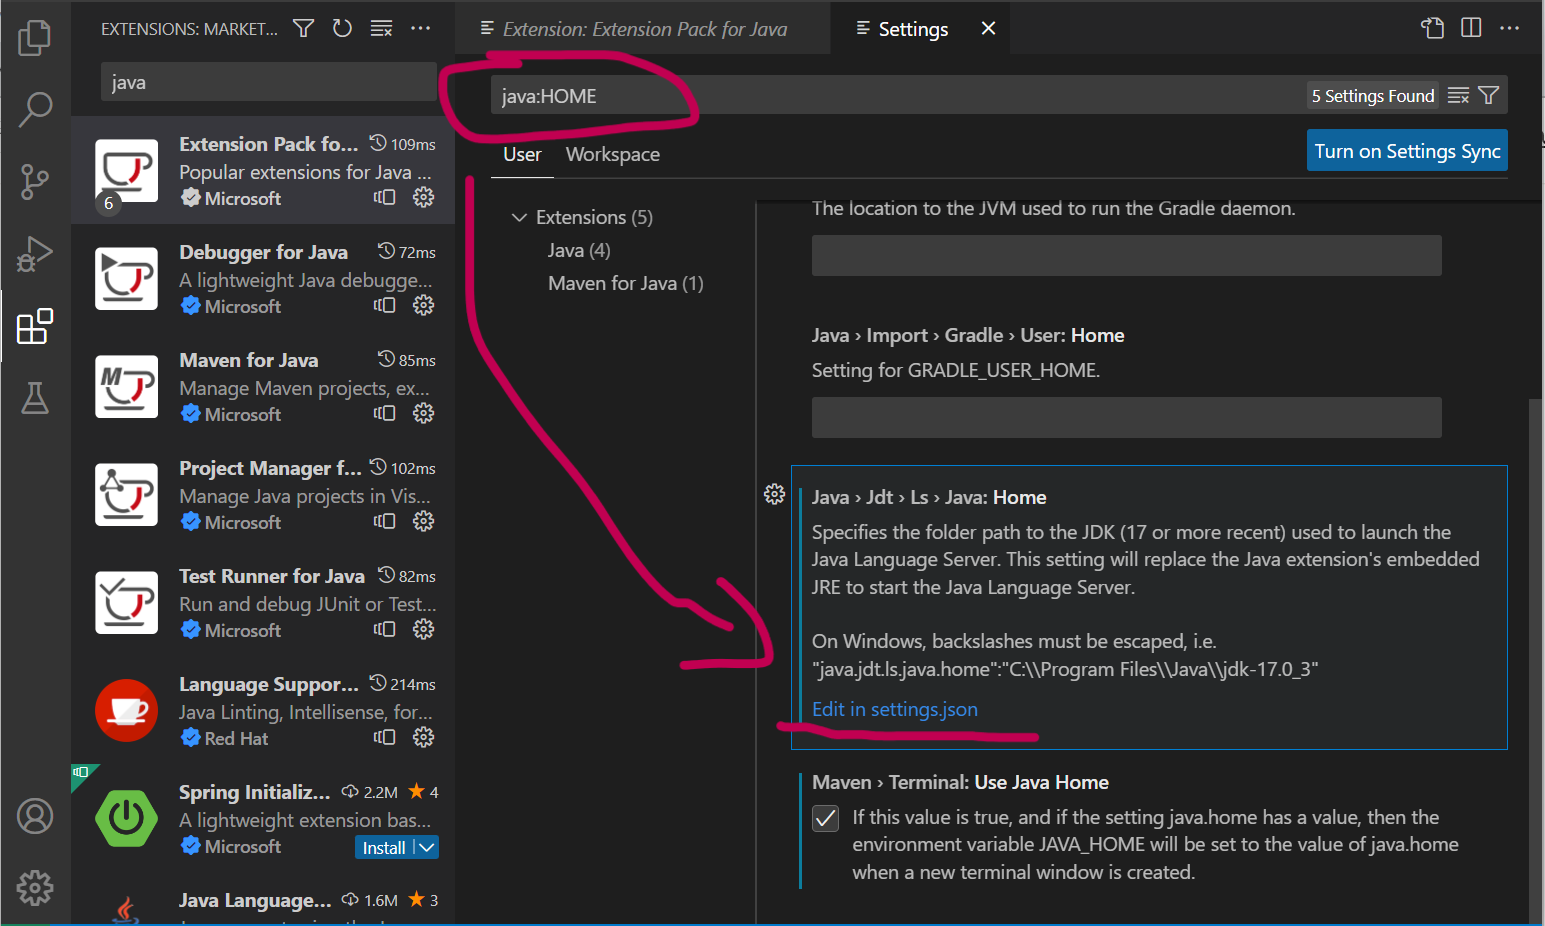1545x926 pixels.
Task: Select the Extensions view icon
Action: (35, 326)
